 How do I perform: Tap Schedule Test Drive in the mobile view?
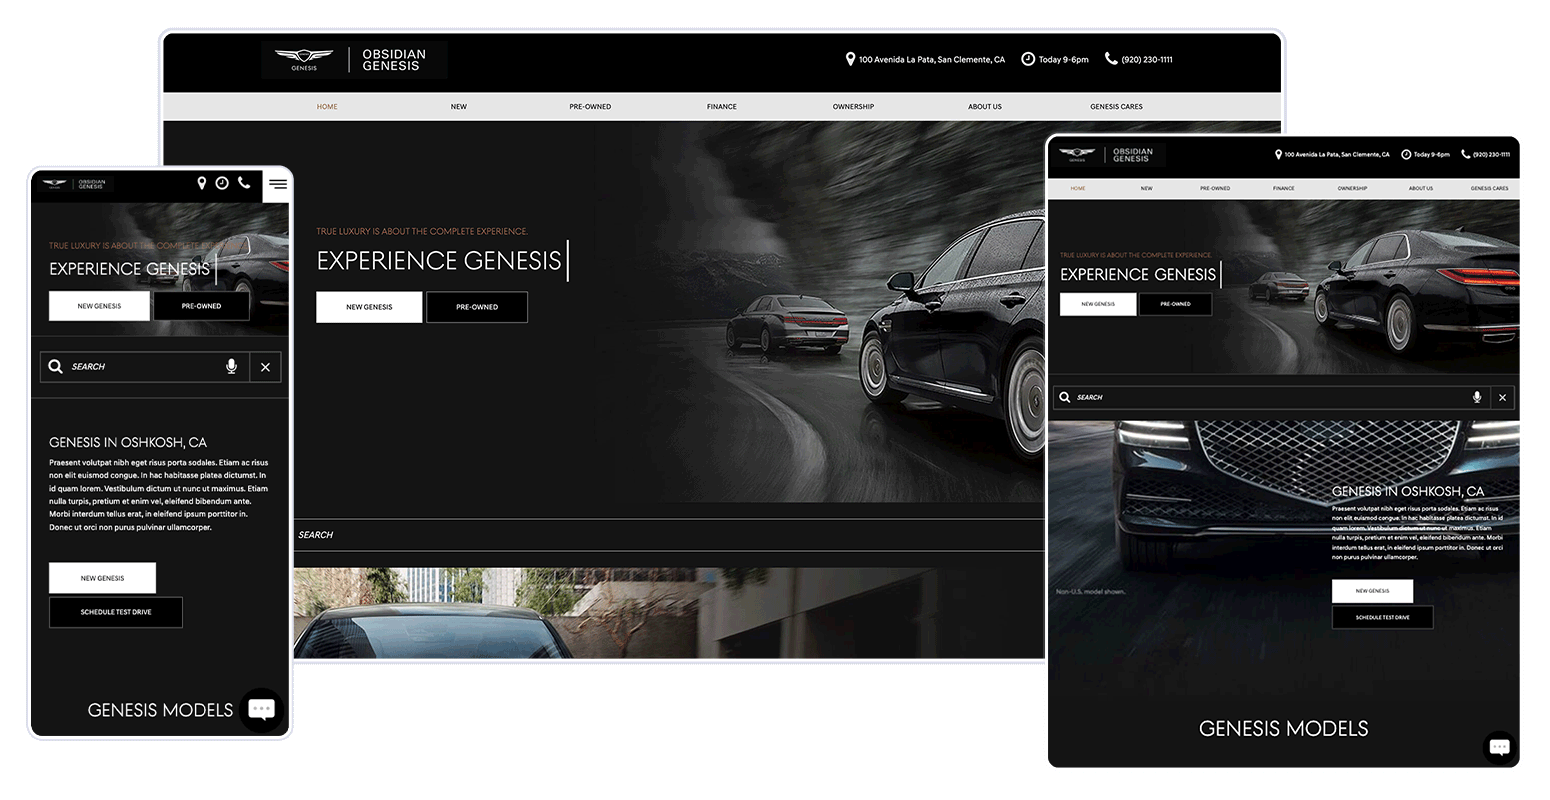click(x=116, y=612)
